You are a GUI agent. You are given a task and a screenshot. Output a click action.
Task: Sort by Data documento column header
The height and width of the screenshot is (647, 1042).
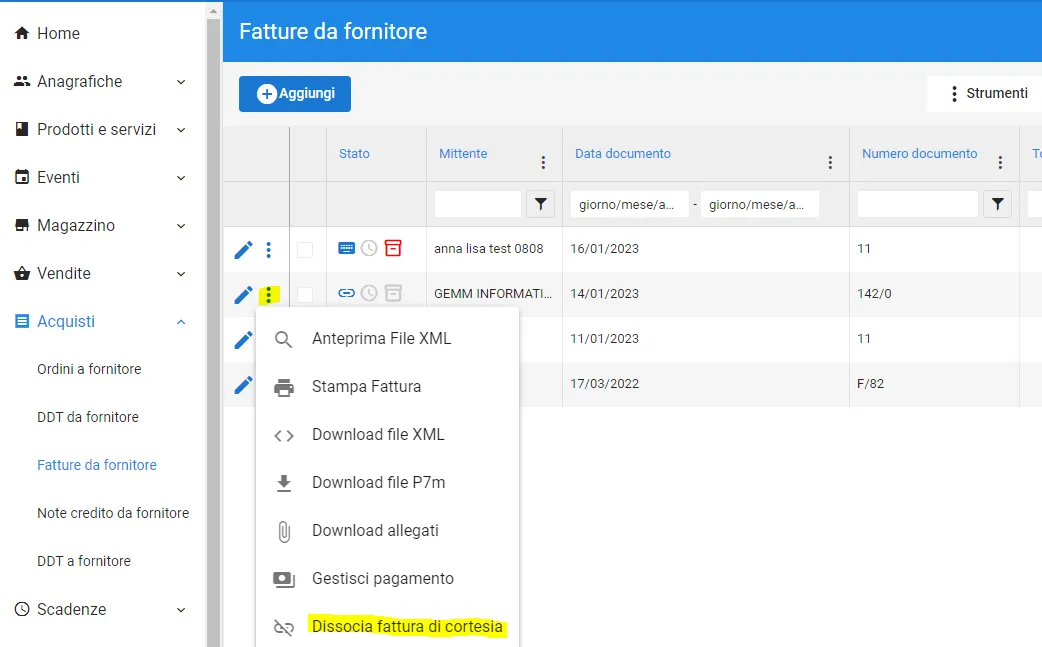pos(623,153)
